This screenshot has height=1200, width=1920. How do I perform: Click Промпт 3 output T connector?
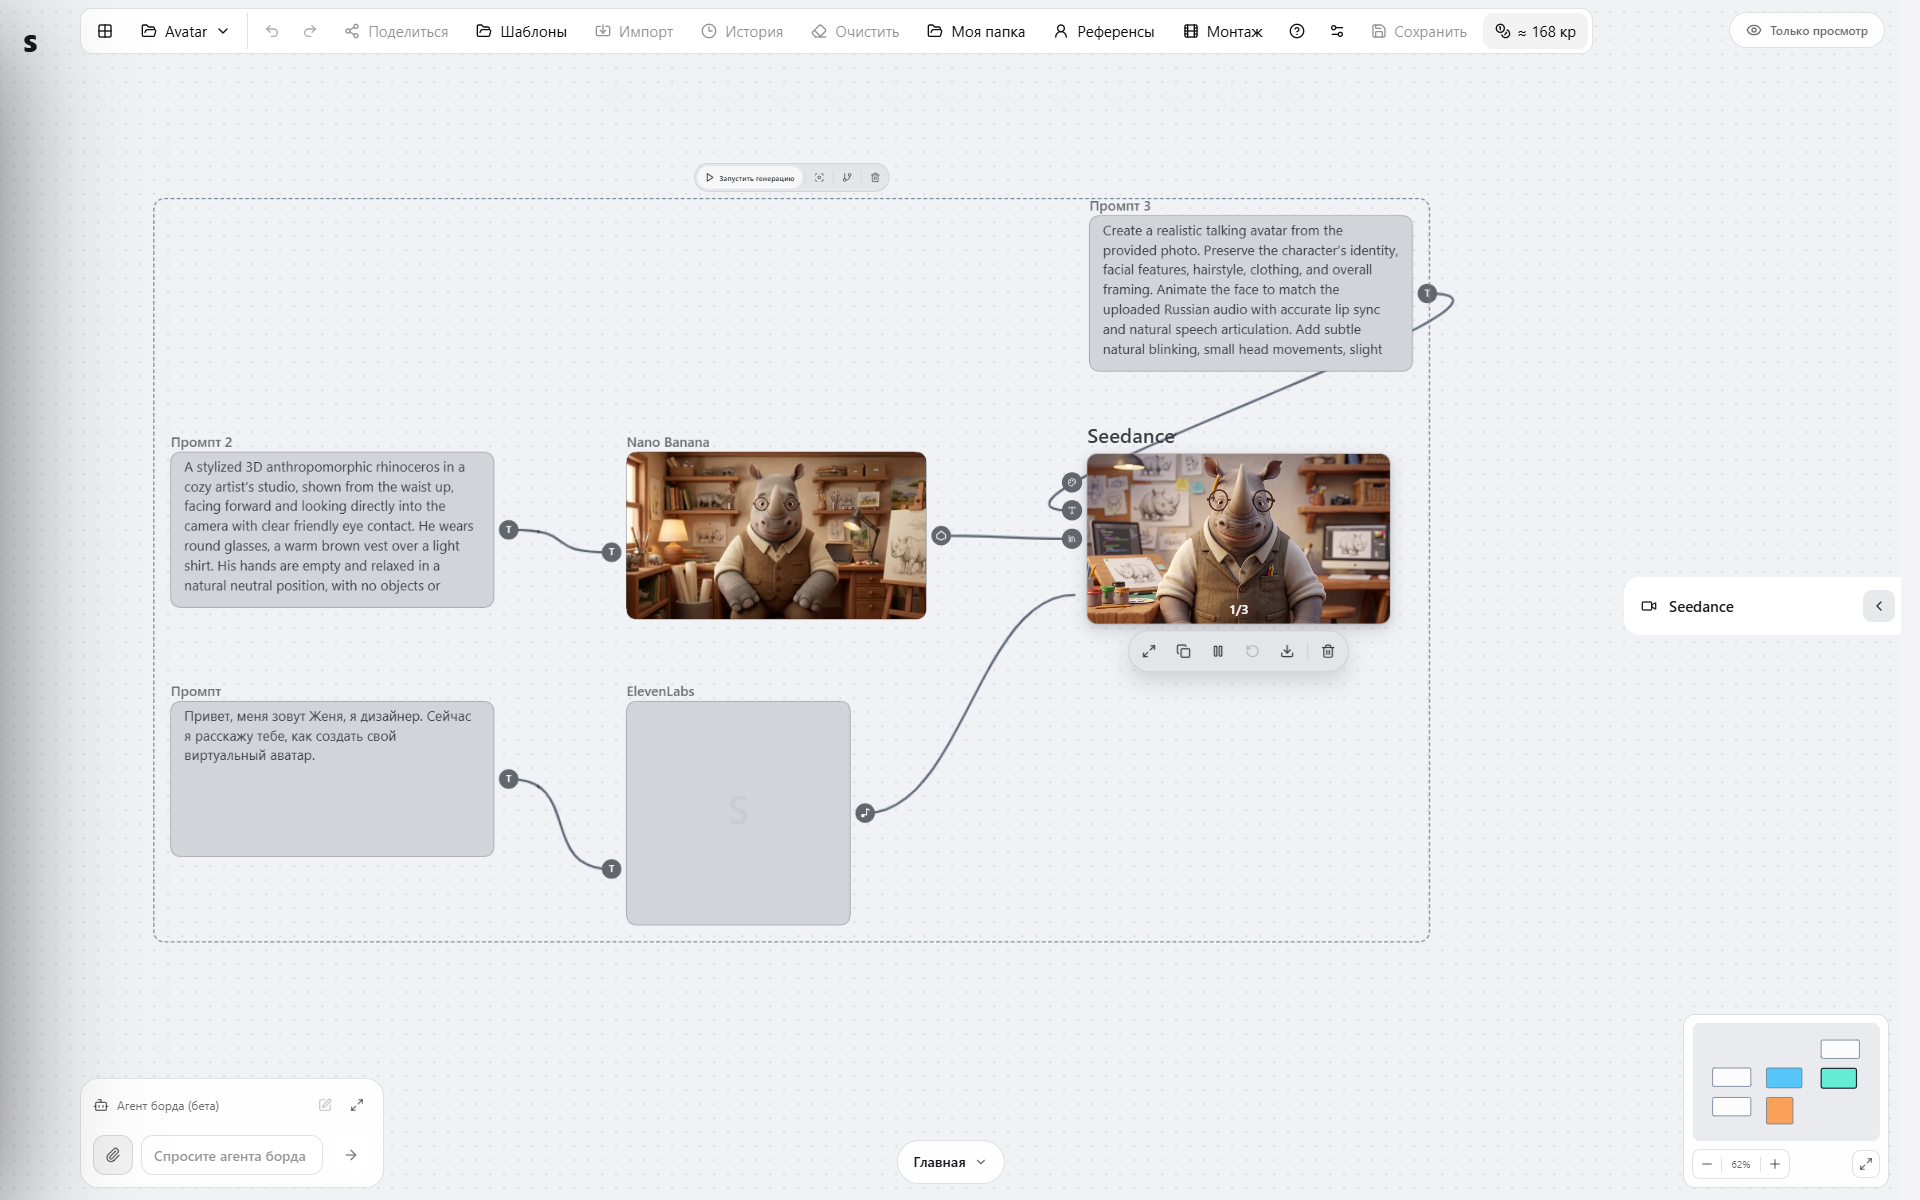pos(1427,293)
